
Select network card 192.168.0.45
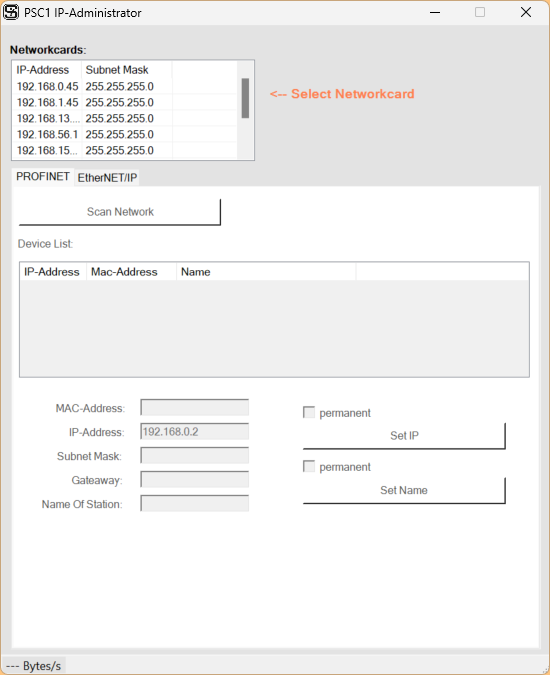pyautogui.click(x=124, y=87)
